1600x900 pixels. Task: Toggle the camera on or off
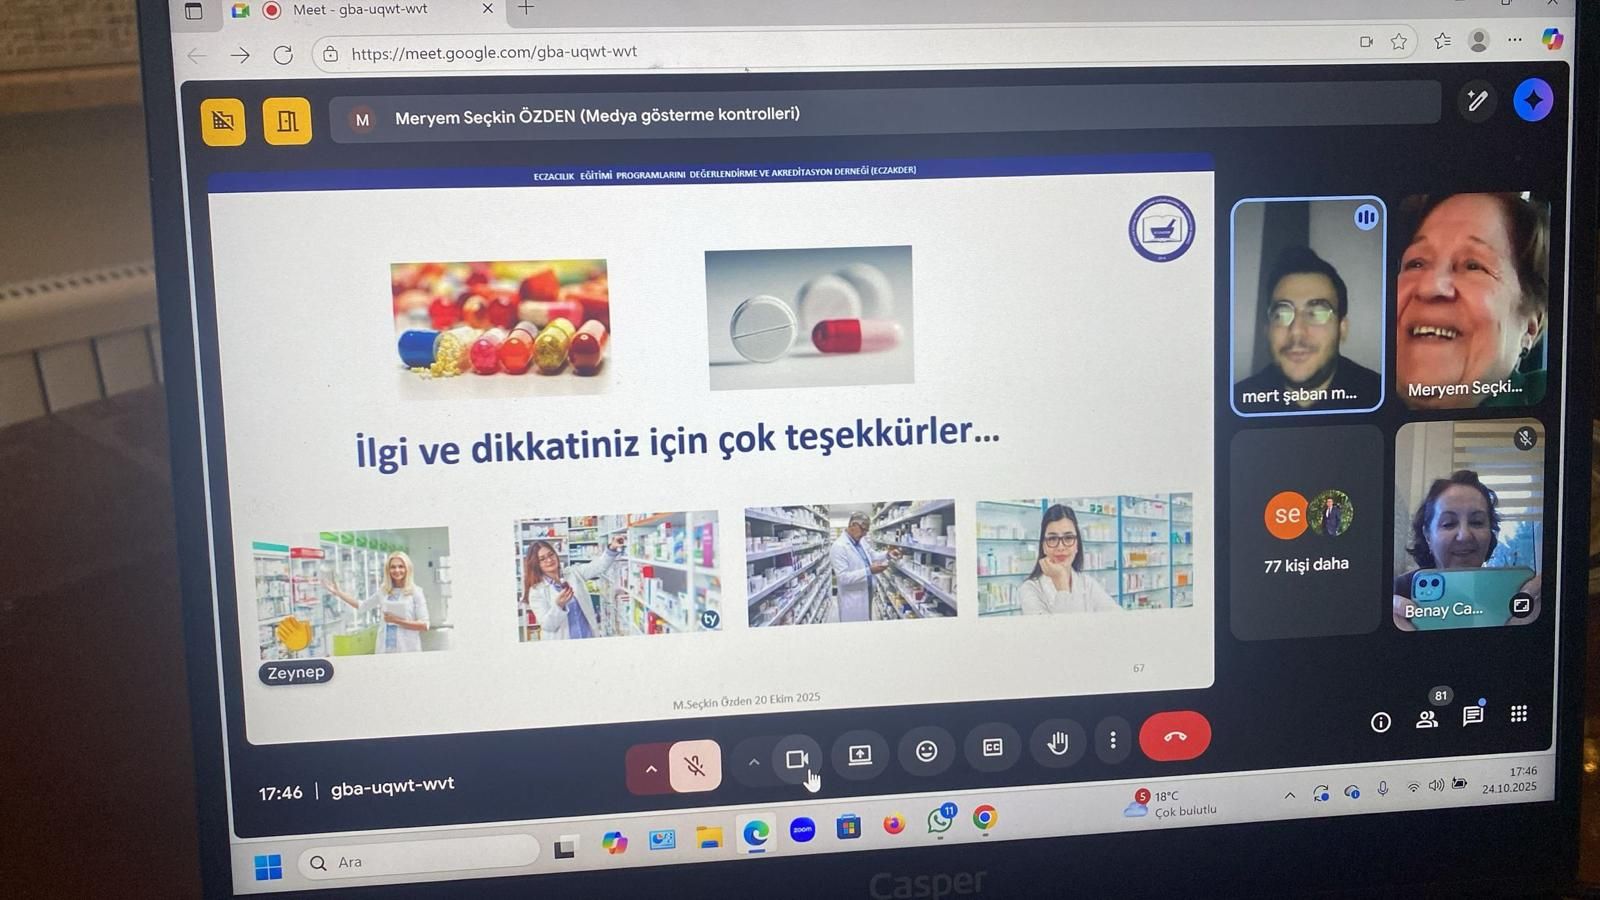pos(796,760)
